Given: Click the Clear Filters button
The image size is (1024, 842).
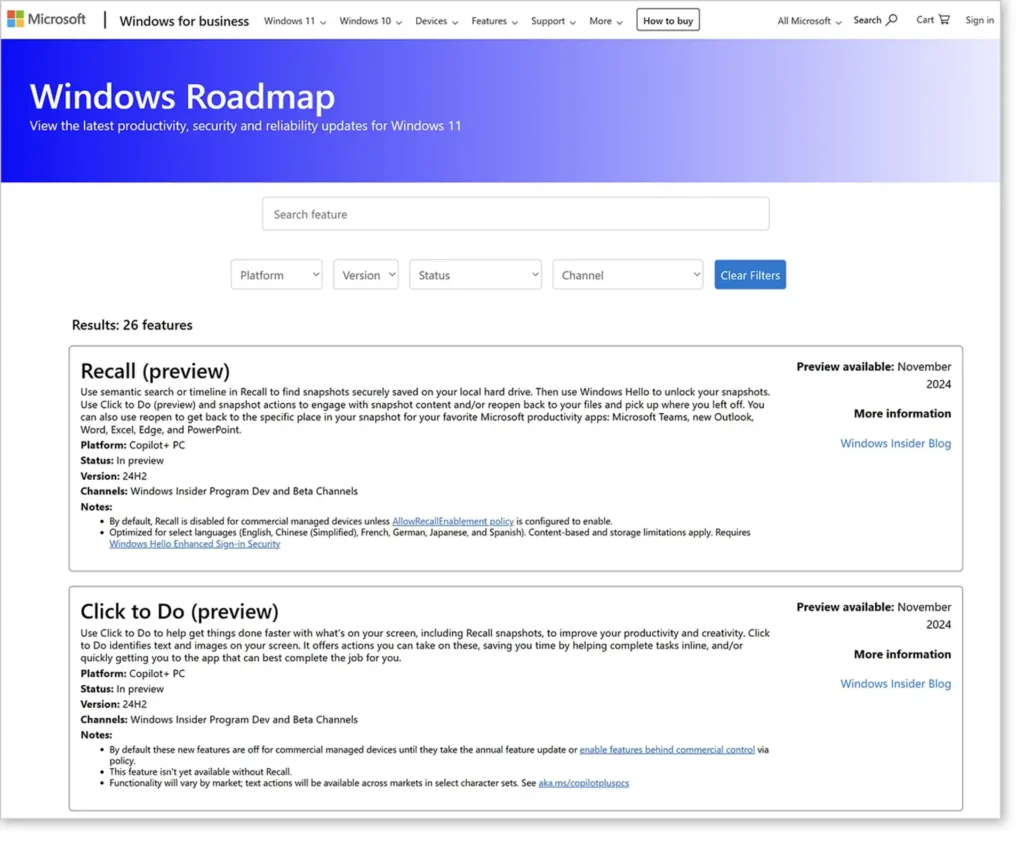Looking at the screenshot, I should 750,275.
